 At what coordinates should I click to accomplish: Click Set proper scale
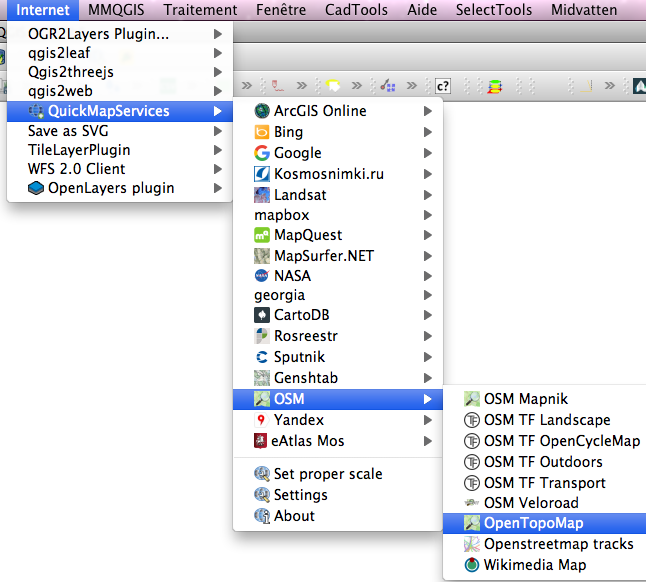[x=327, y=474]
